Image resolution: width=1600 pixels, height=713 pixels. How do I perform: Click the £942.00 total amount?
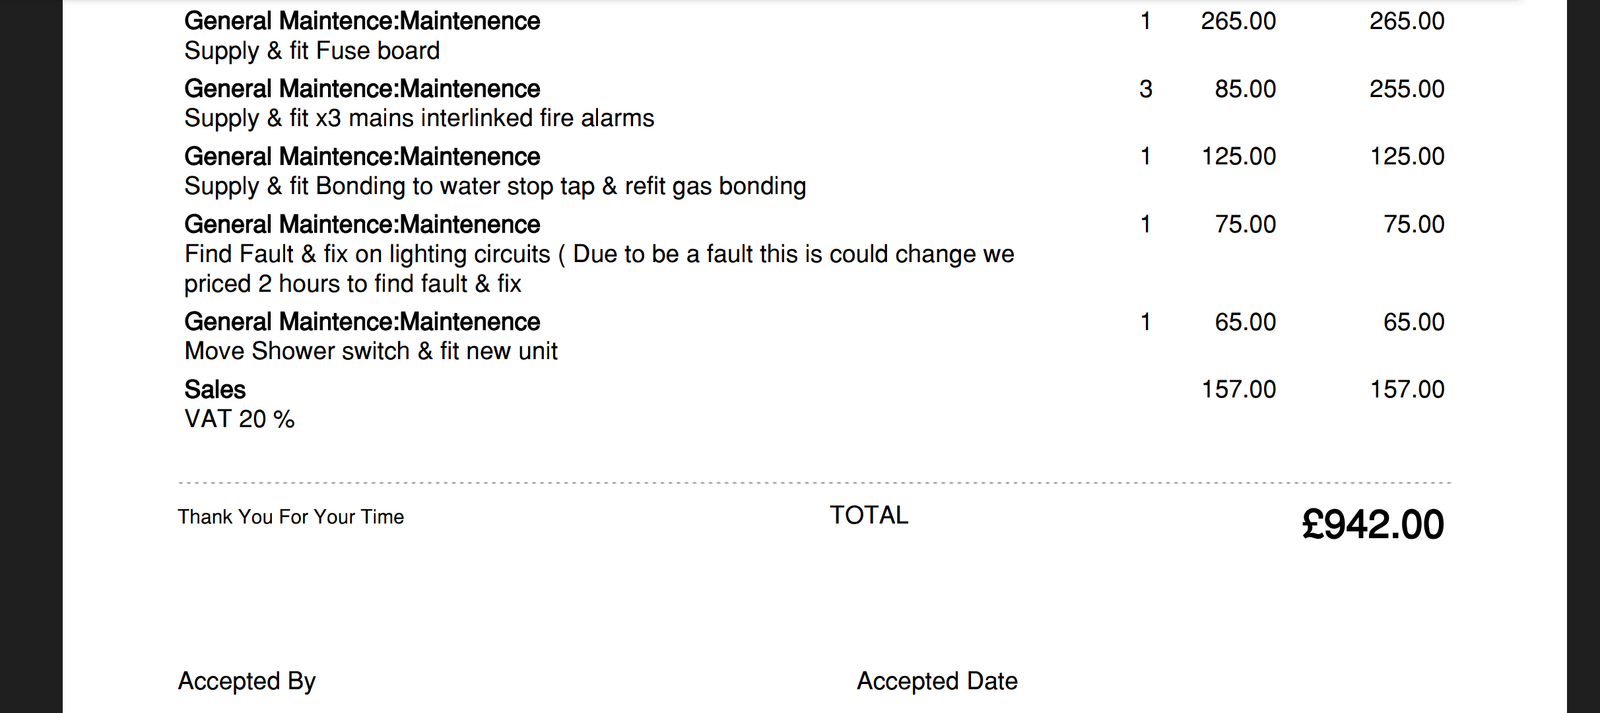1372,525
